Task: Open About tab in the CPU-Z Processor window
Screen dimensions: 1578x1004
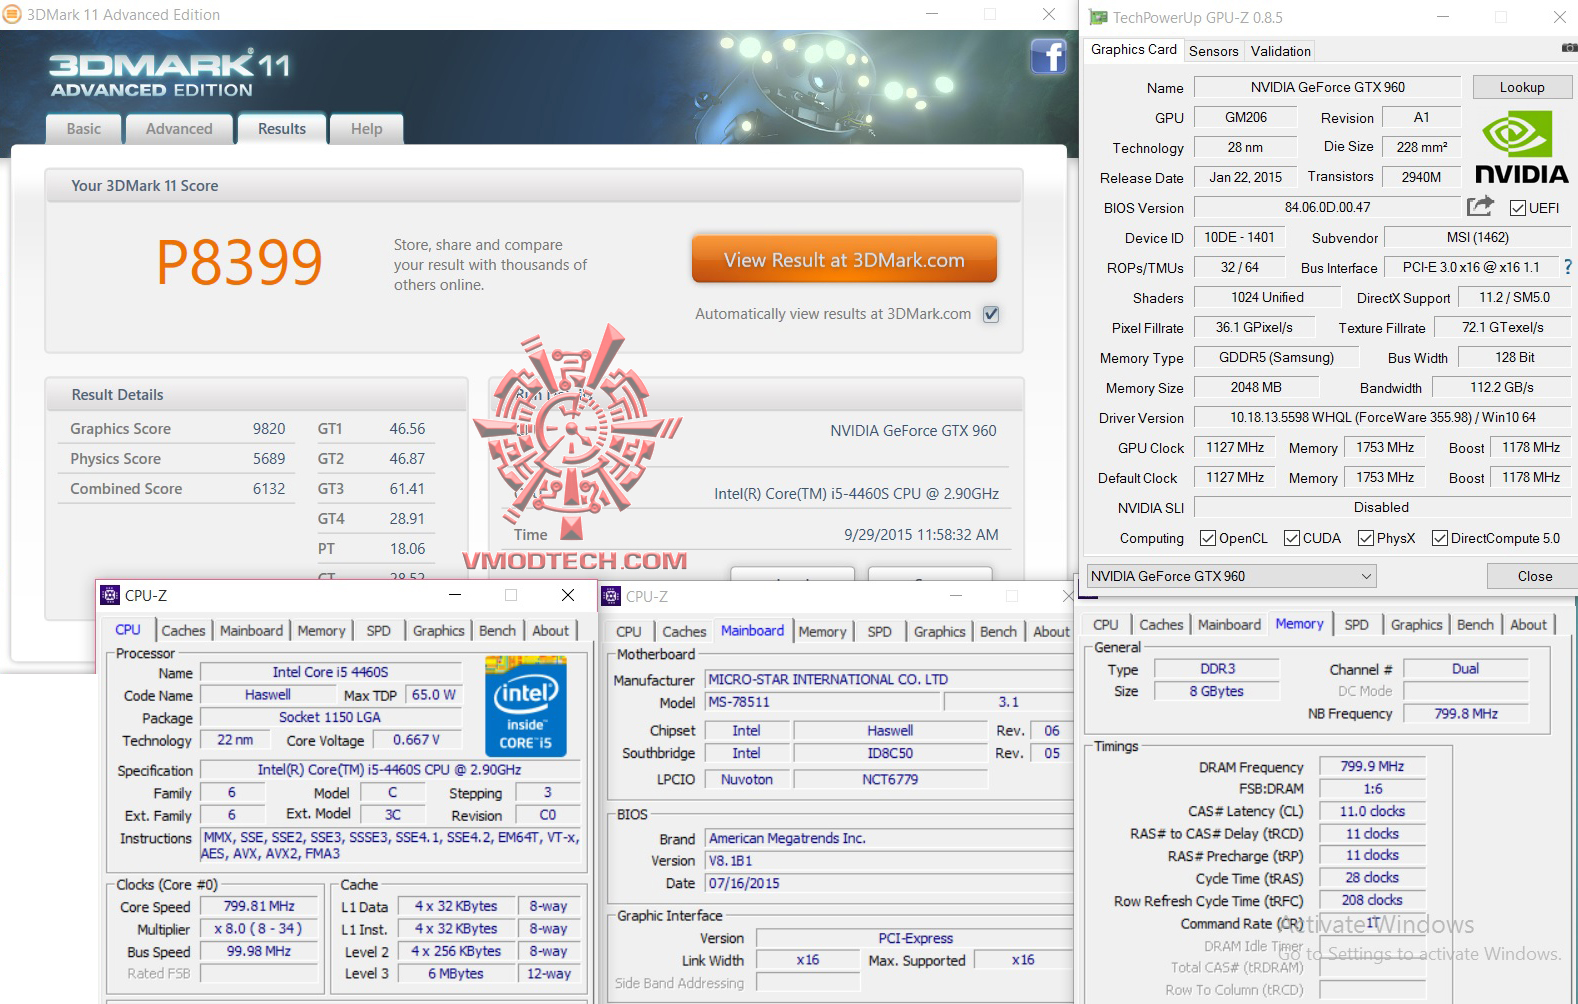Action: coord(550,631)
